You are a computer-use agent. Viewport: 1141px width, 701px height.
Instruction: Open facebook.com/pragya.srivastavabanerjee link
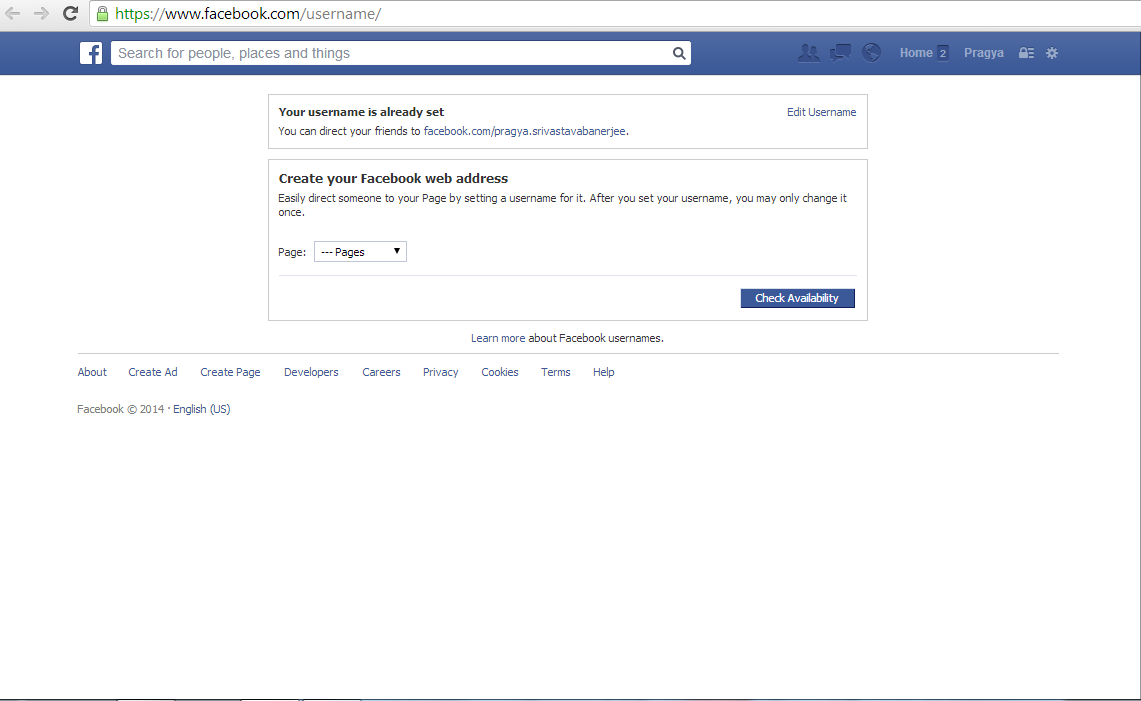(x=525, y=131)
